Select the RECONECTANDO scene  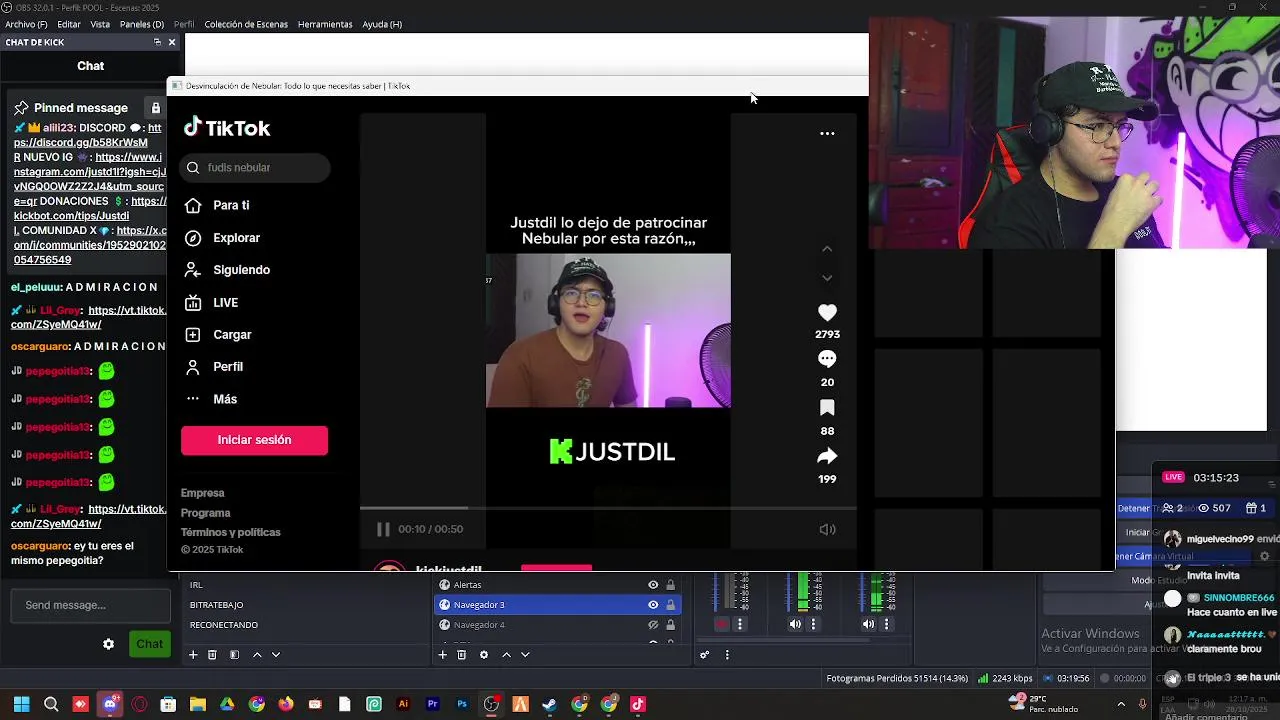point(224,625)
